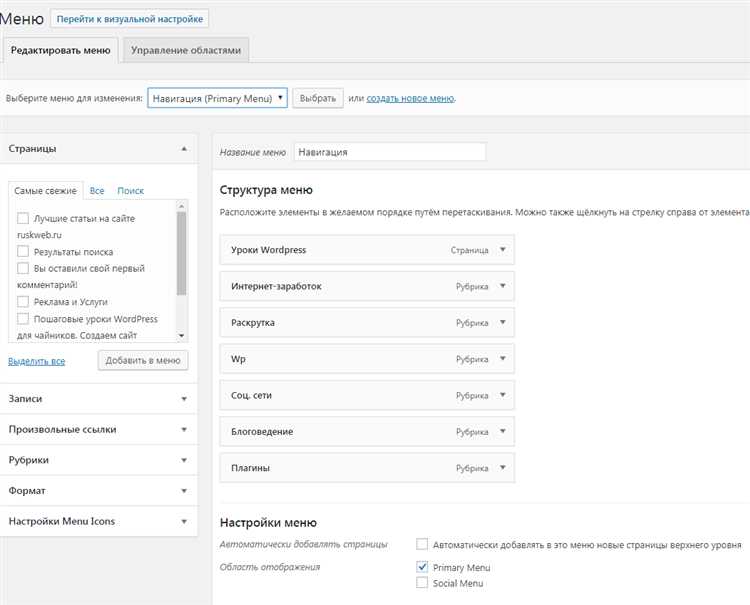Expand the Уроки Wordpress menu item arrow
The height and width of the screenshot is (605, 750).
(x=503, y=250)
